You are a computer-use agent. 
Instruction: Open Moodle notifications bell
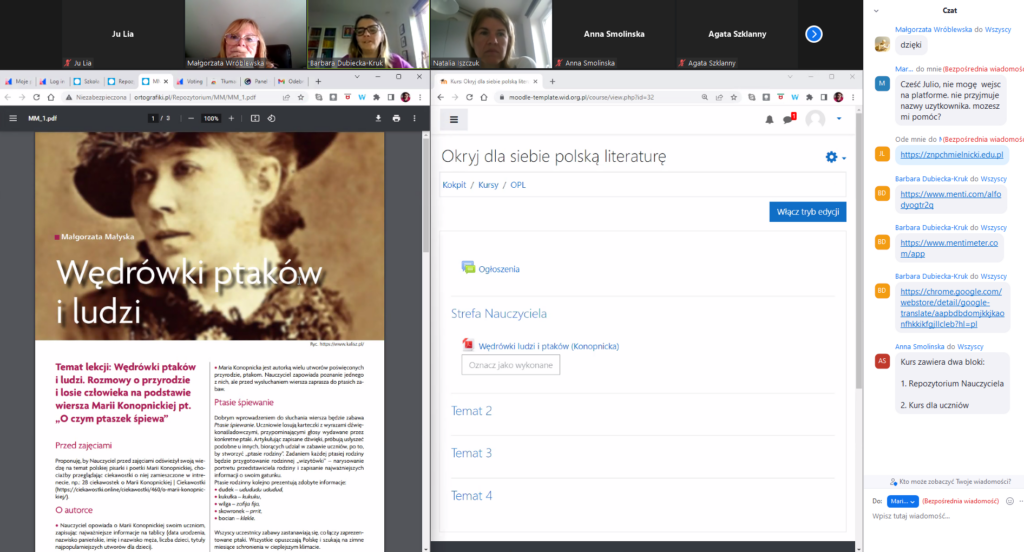click(x=769, y=120)
